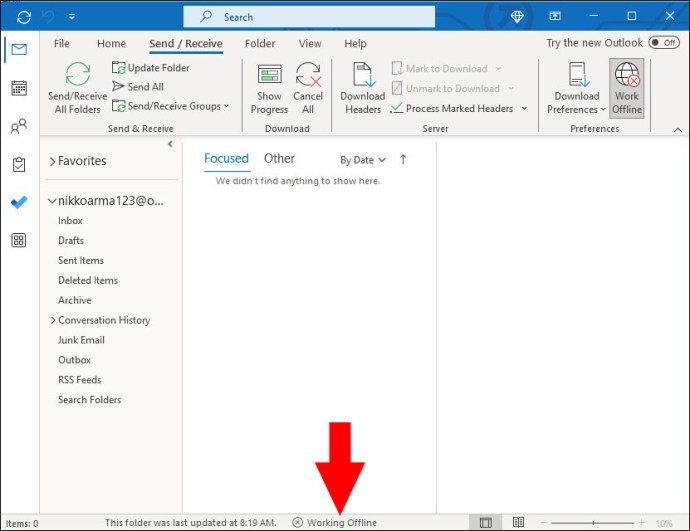Screen dimensions: 690x531
Task: Click the title bar Send/Receive sync icon
Action: coord(24,17)
